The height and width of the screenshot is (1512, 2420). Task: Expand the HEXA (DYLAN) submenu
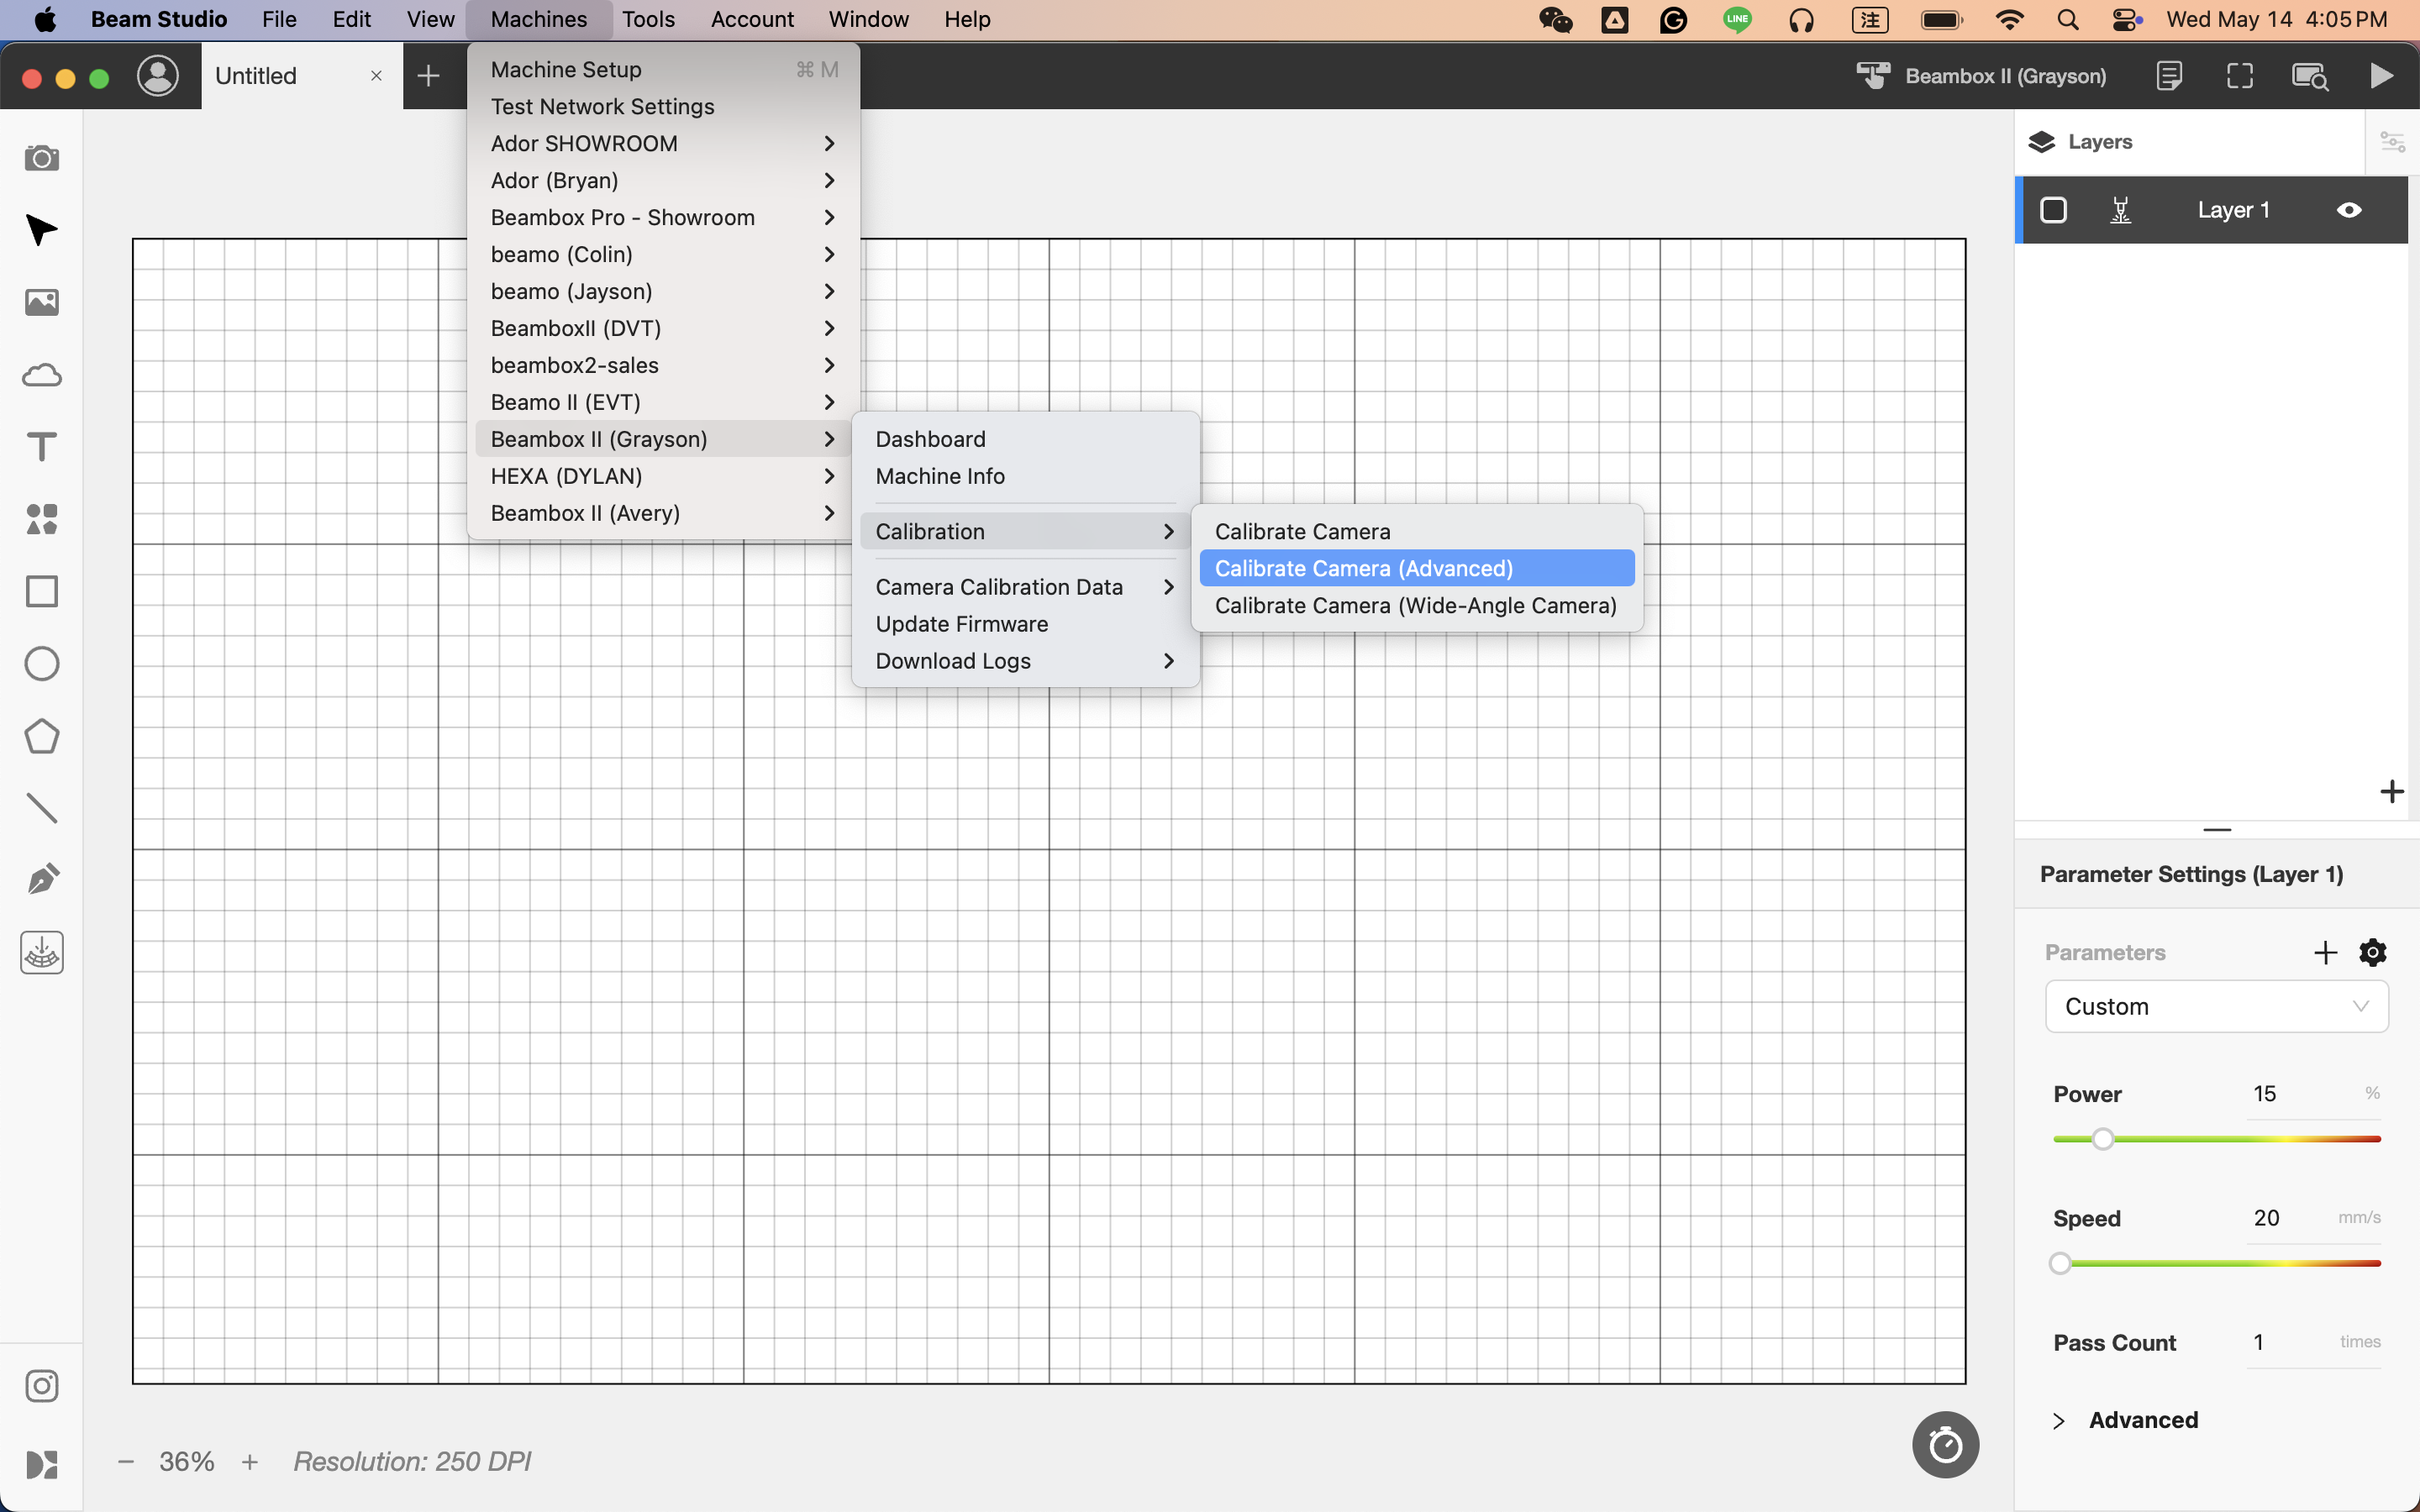[661, 476]
